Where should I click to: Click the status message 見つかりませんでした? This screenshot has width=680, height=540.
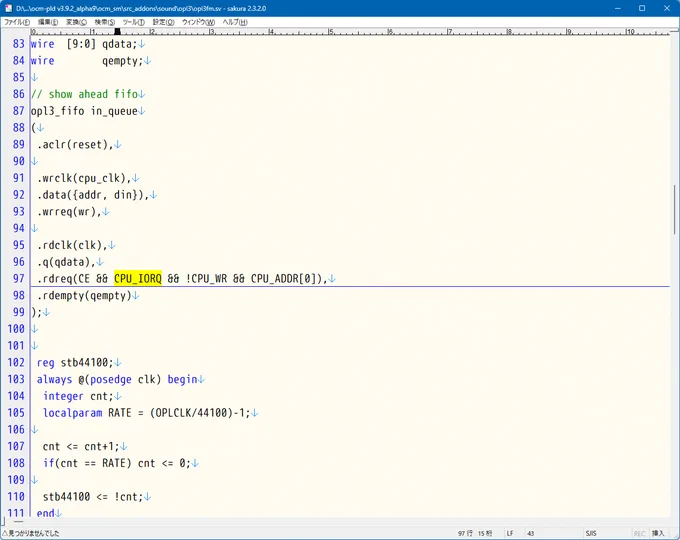pyautogui.click(x=31, y=533)
